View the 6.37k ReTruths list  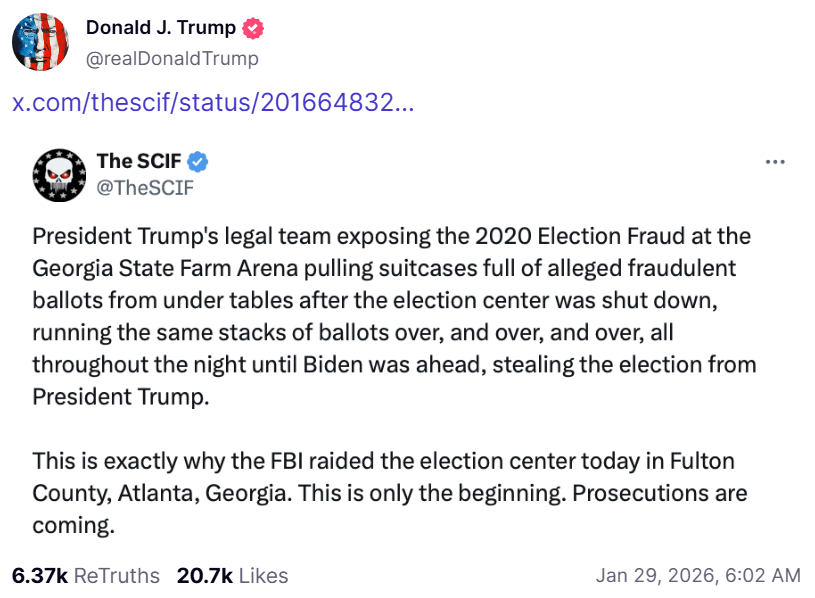(x=86, y=576)
